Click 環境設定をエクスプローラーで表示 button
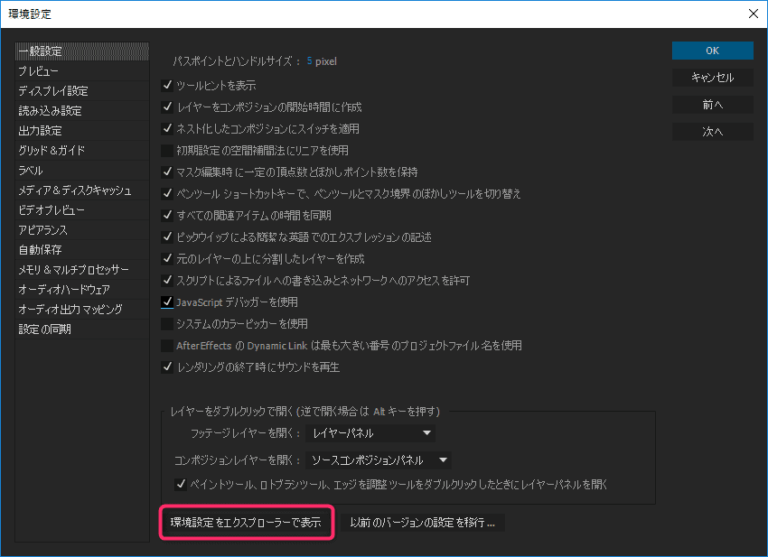The height and width of the screenshot is (557, 768). click(x=246, y=522)
